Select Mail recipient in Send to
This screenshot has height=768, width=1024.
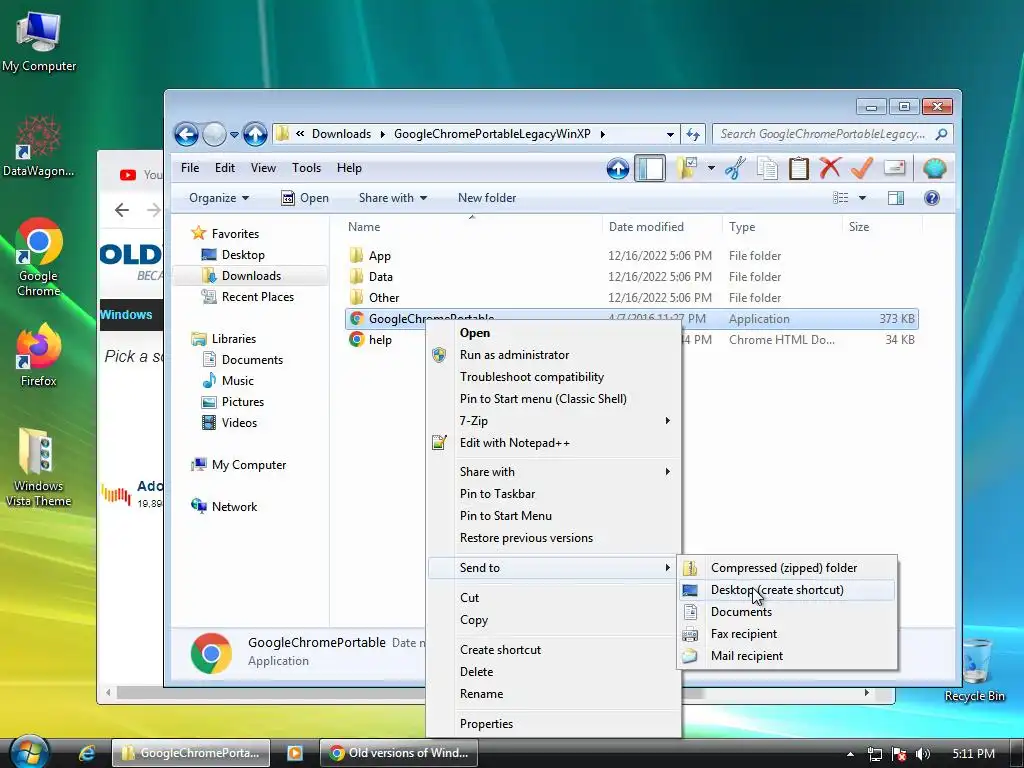pos(787,656)
